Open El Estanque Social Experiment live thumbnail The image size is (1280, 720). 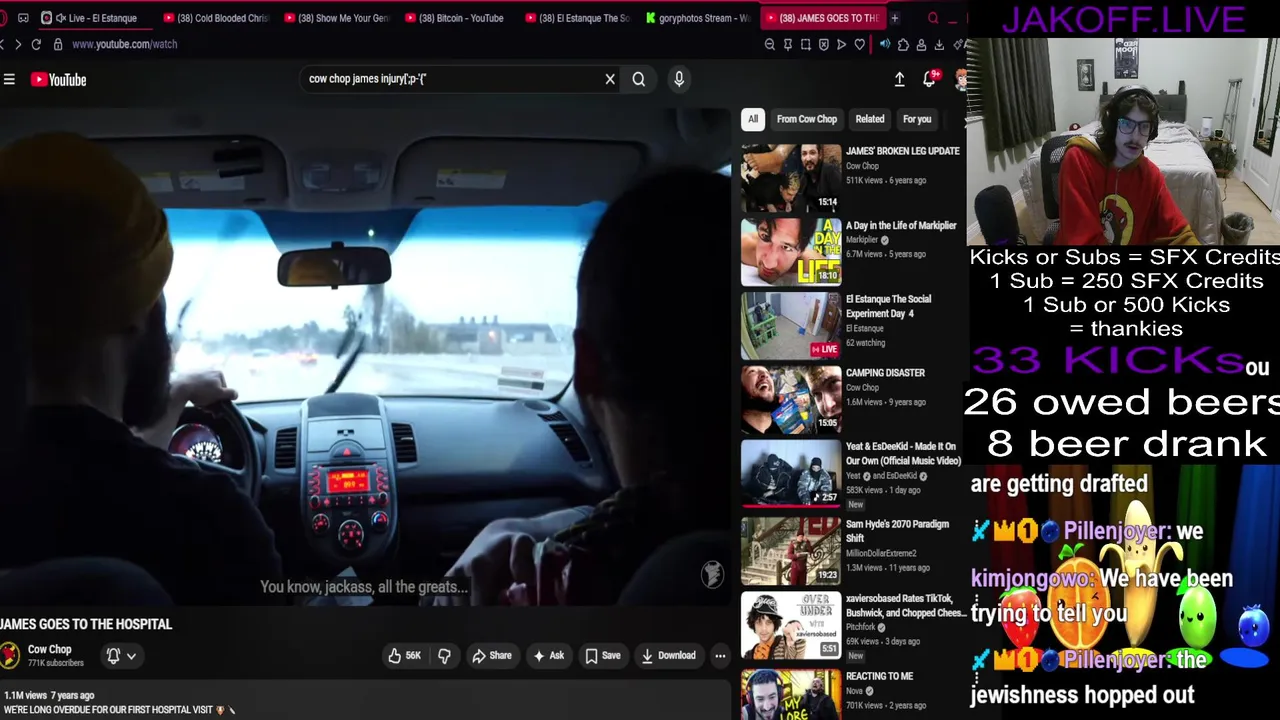[x=791, y=325]
